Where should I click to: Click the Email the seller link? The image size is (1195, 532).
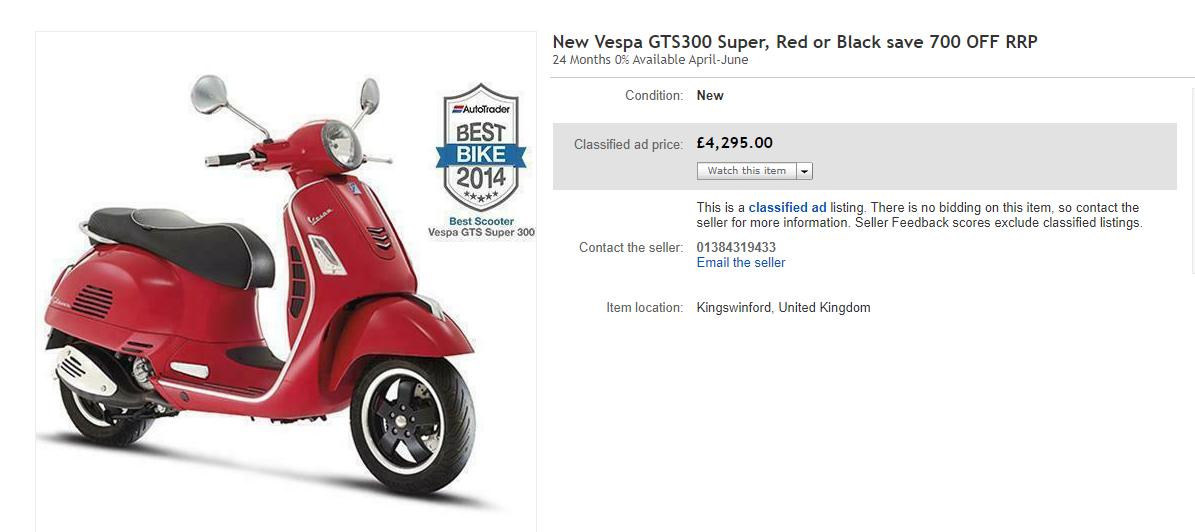point(741,263)
